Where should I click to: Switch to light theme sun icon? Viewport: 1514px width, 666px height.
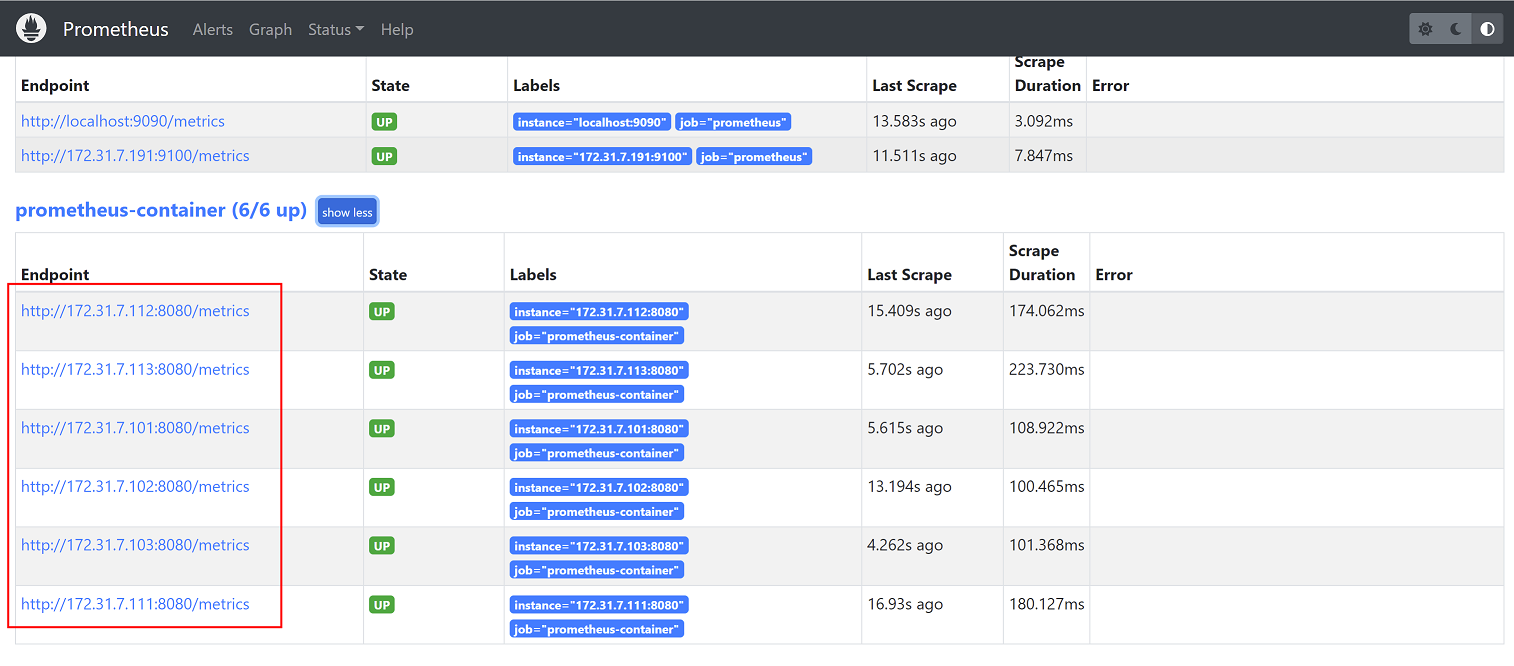click(1426, 29)
